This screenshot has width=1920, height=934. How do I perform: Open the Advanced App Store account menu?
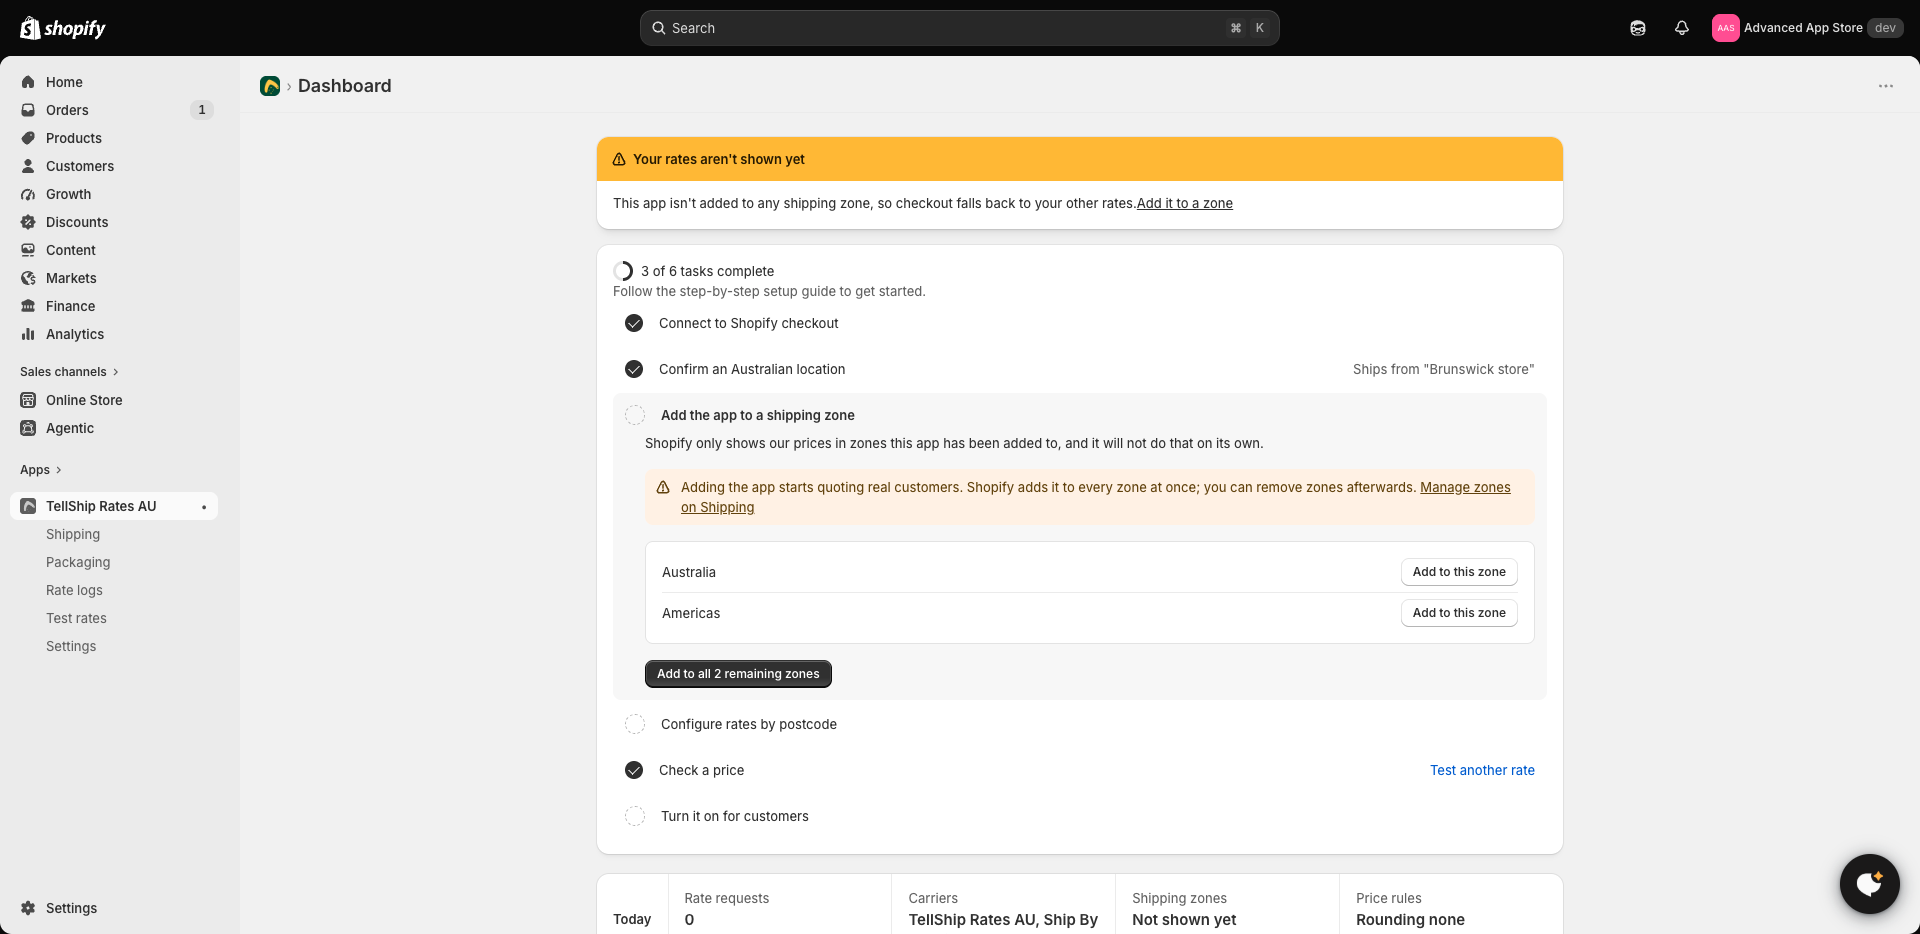coord(1807,28)
